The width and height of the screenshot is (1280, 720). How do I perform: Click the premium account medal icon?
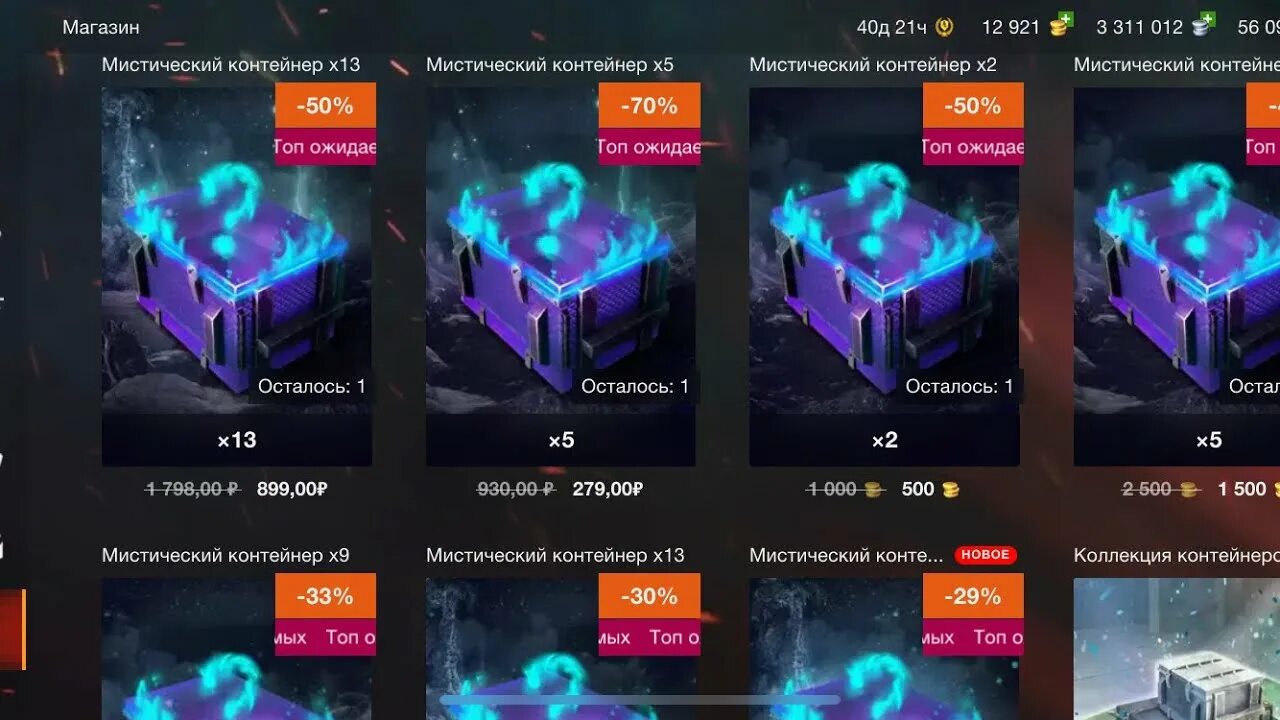click(944, 27)
